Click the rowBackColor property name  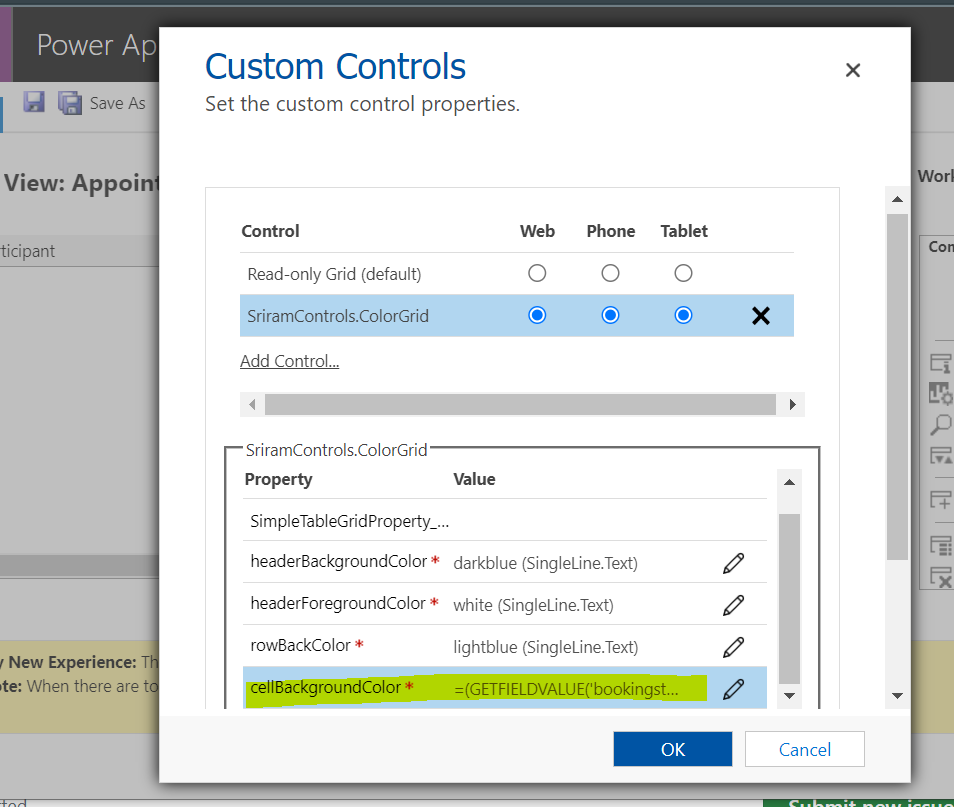click(x=301, y=645)
